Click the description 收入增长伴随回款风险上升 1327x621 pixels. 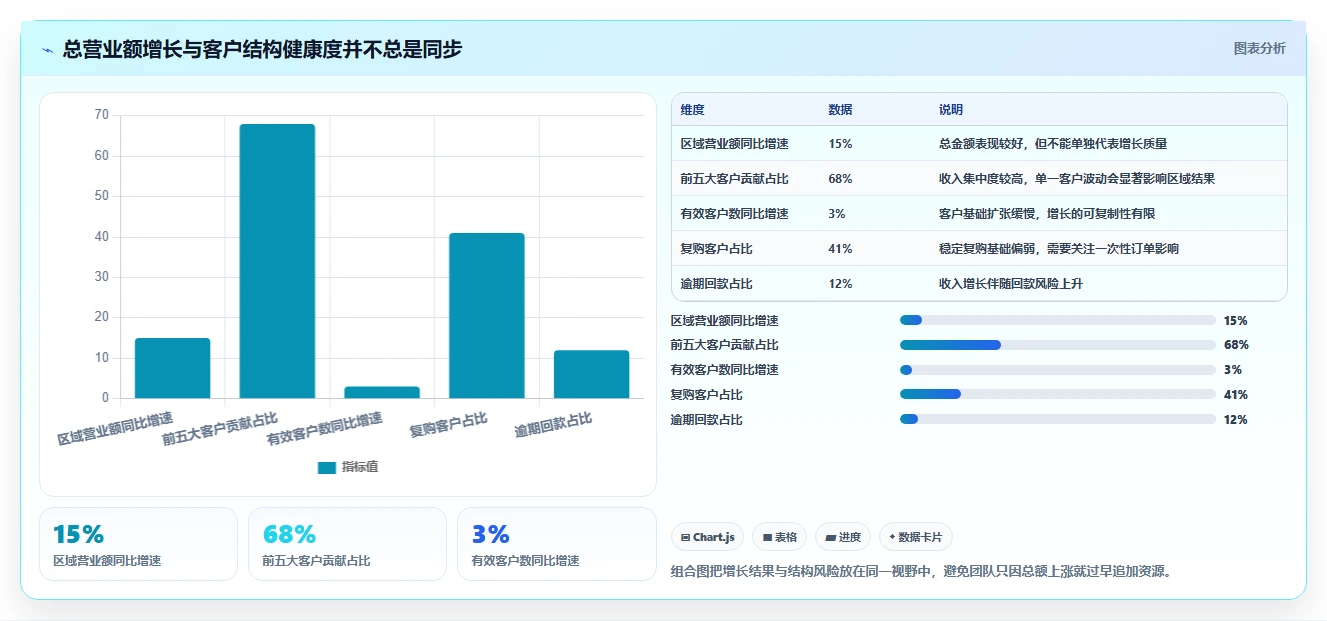pyautogui.click(x=1010, y=284)
